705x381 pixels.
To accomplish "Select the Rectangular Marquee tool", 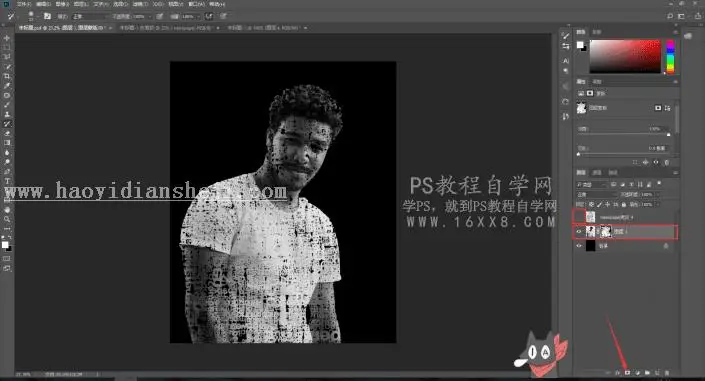I will [x=7, y=48].
